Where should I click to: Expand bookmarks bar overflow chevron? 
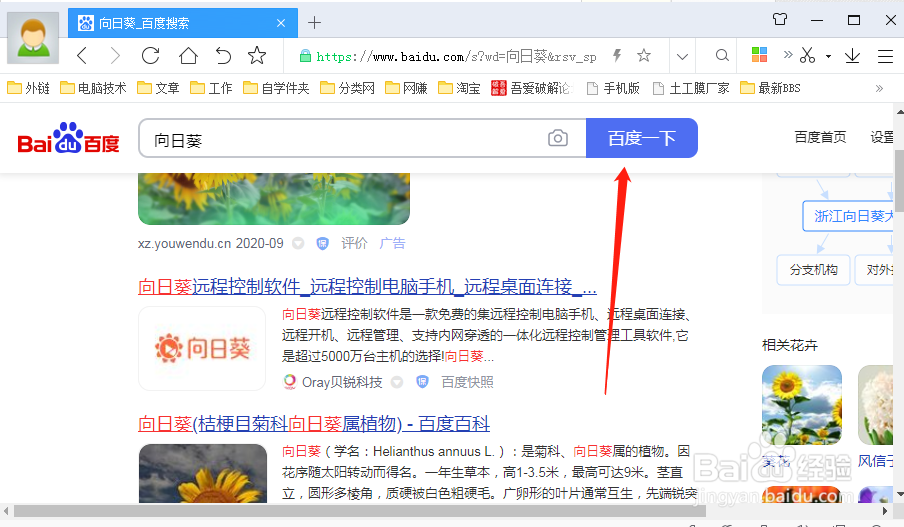(x=879, y=88)
